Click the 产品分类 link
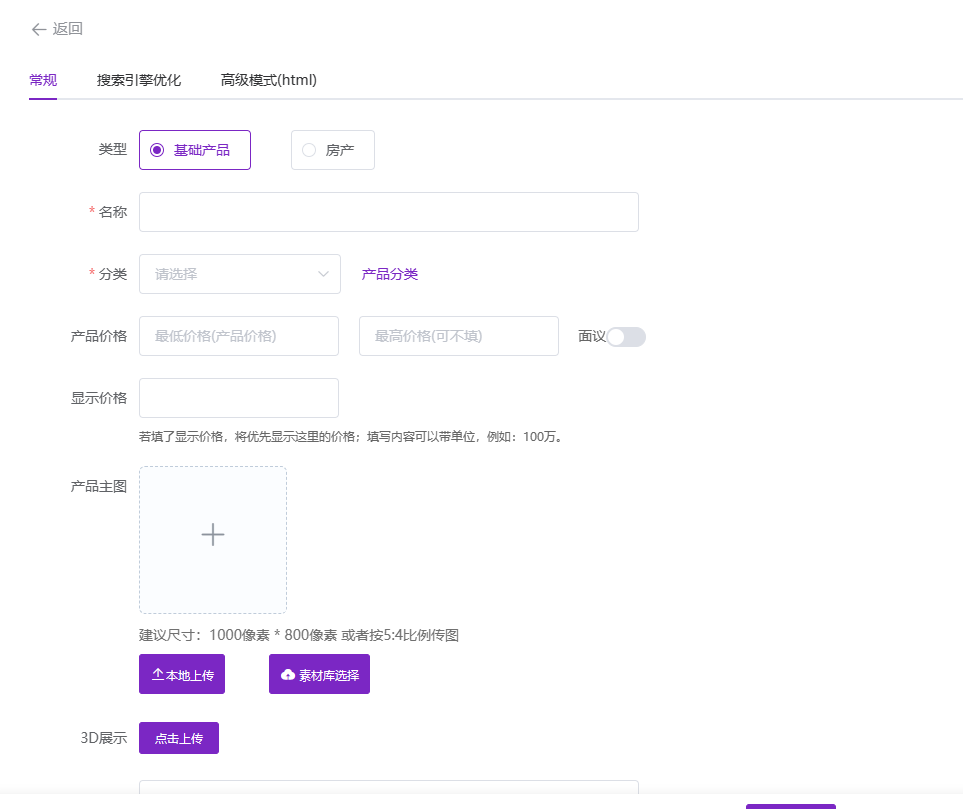The width and height of the screenshot is (963, 809). tap(389, 274)
